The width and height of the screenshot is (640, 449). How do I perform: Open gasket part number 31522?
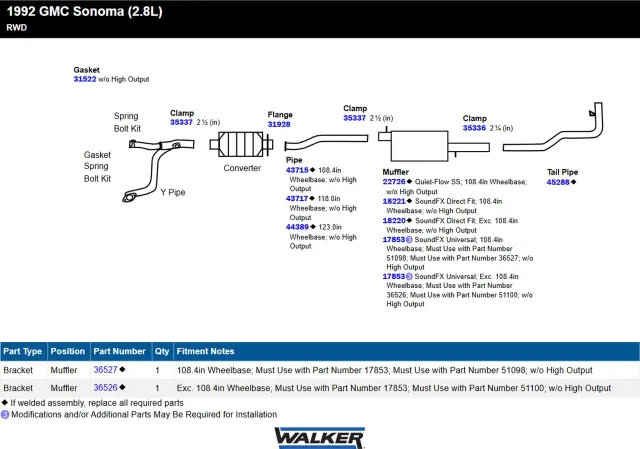tap(84, 79)
